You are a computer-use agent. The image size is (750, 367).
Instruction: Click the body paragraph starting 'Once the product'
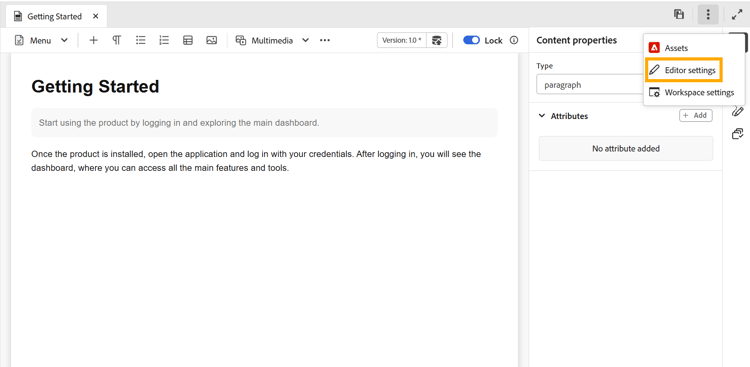(x=256, y=161)
